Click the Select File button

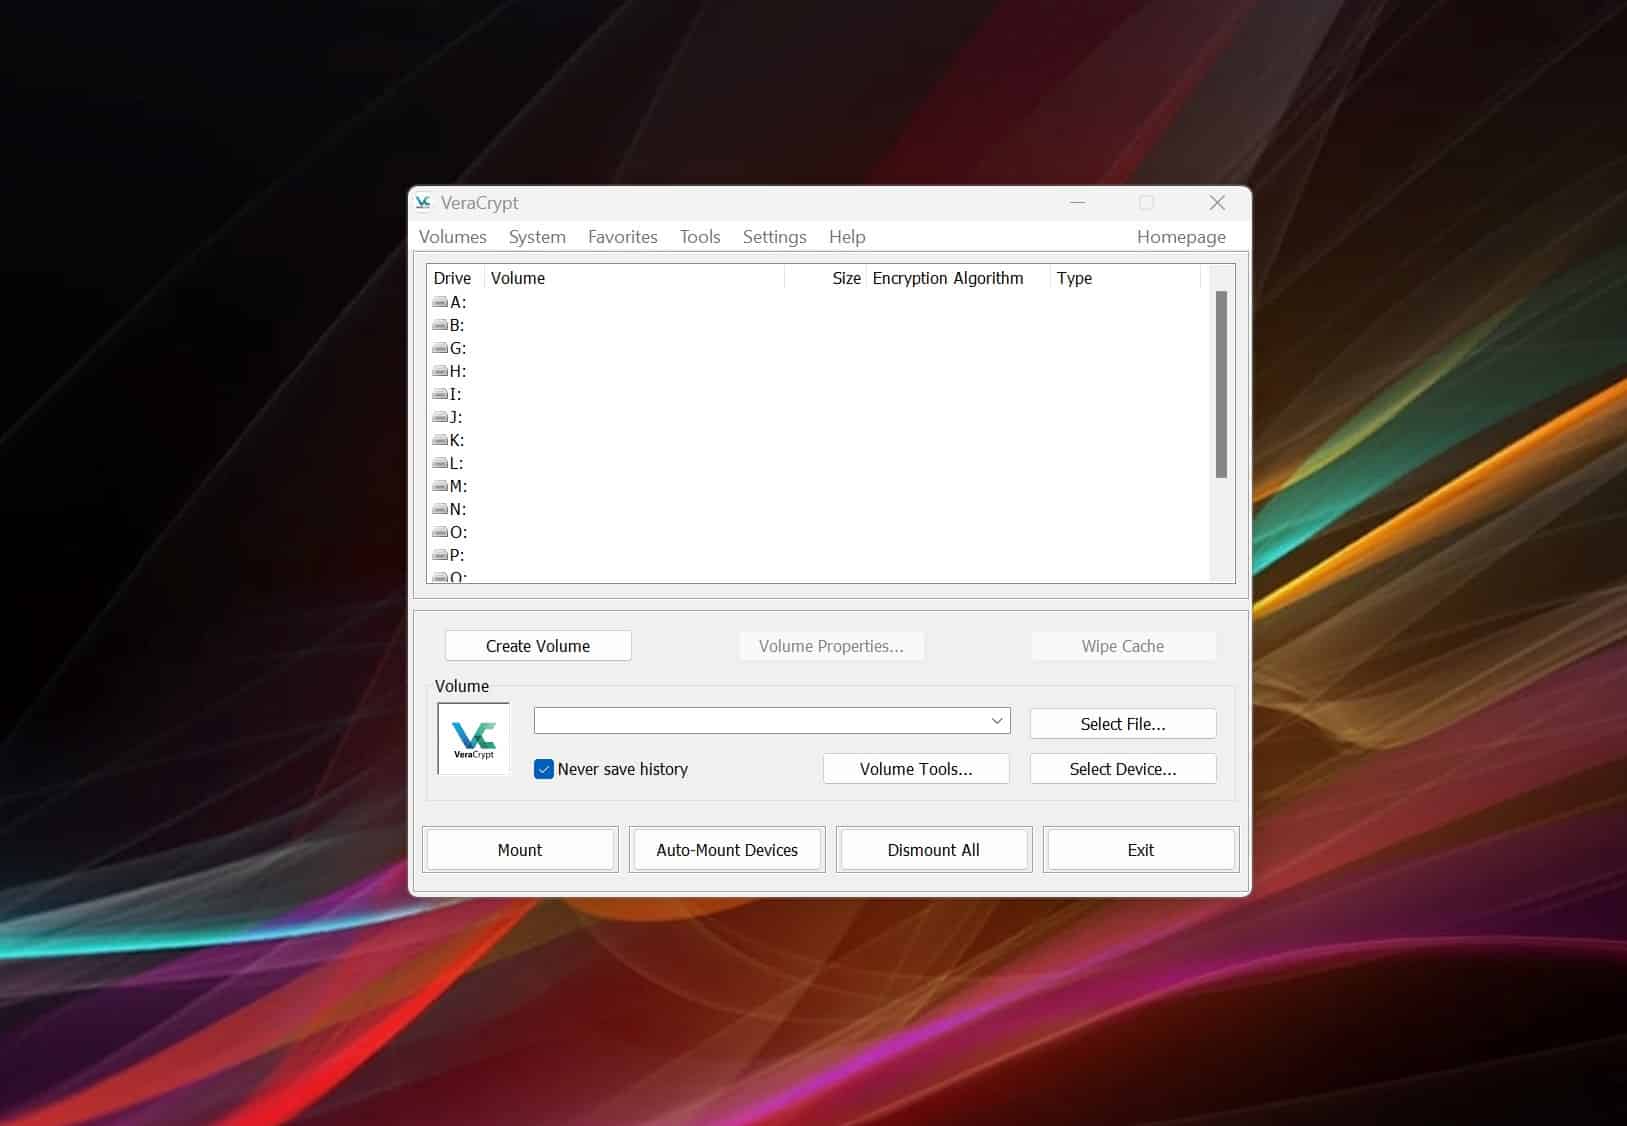click(x=1123, y=724)
